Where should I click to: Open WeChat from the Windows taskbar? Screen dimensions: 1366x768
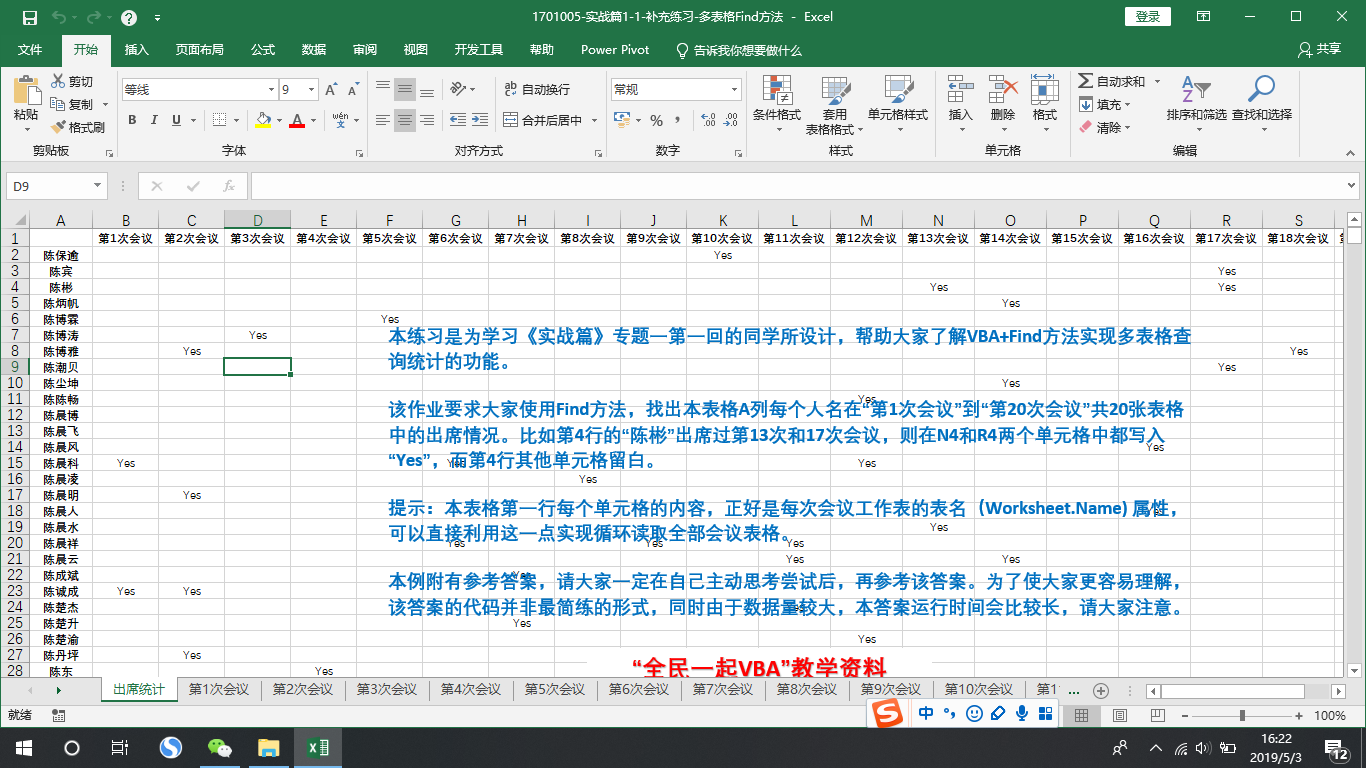219,747
